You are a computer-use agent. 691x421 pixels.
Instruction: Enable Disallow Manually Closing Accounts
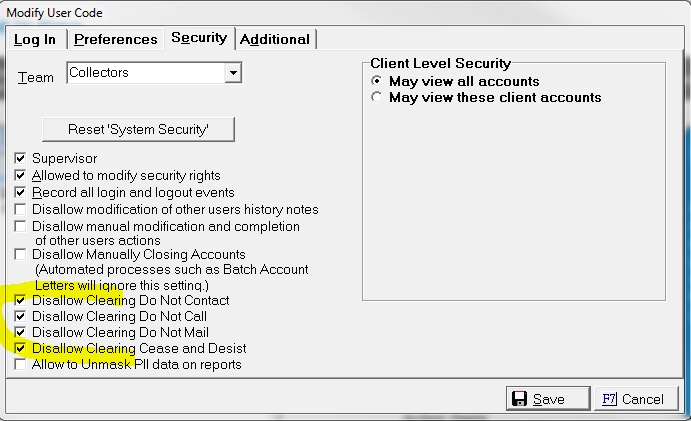pos(21,255)
